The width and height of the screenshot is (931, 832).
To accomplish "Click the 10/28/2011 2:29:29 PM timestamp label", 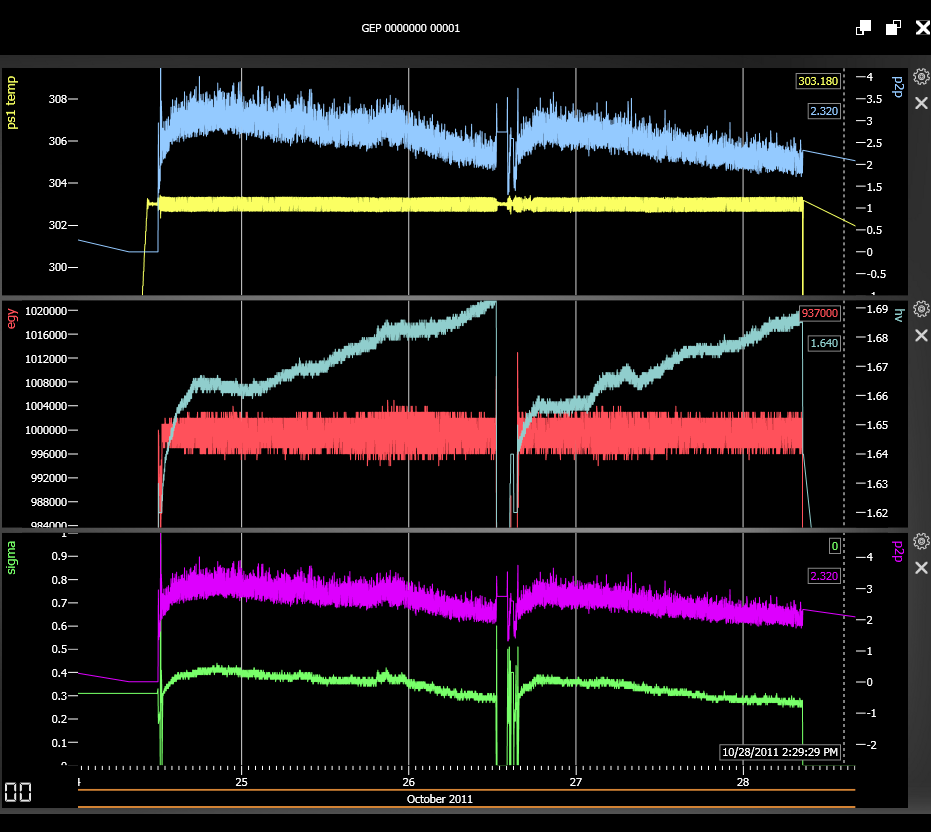I will click(x=780, y=752).
